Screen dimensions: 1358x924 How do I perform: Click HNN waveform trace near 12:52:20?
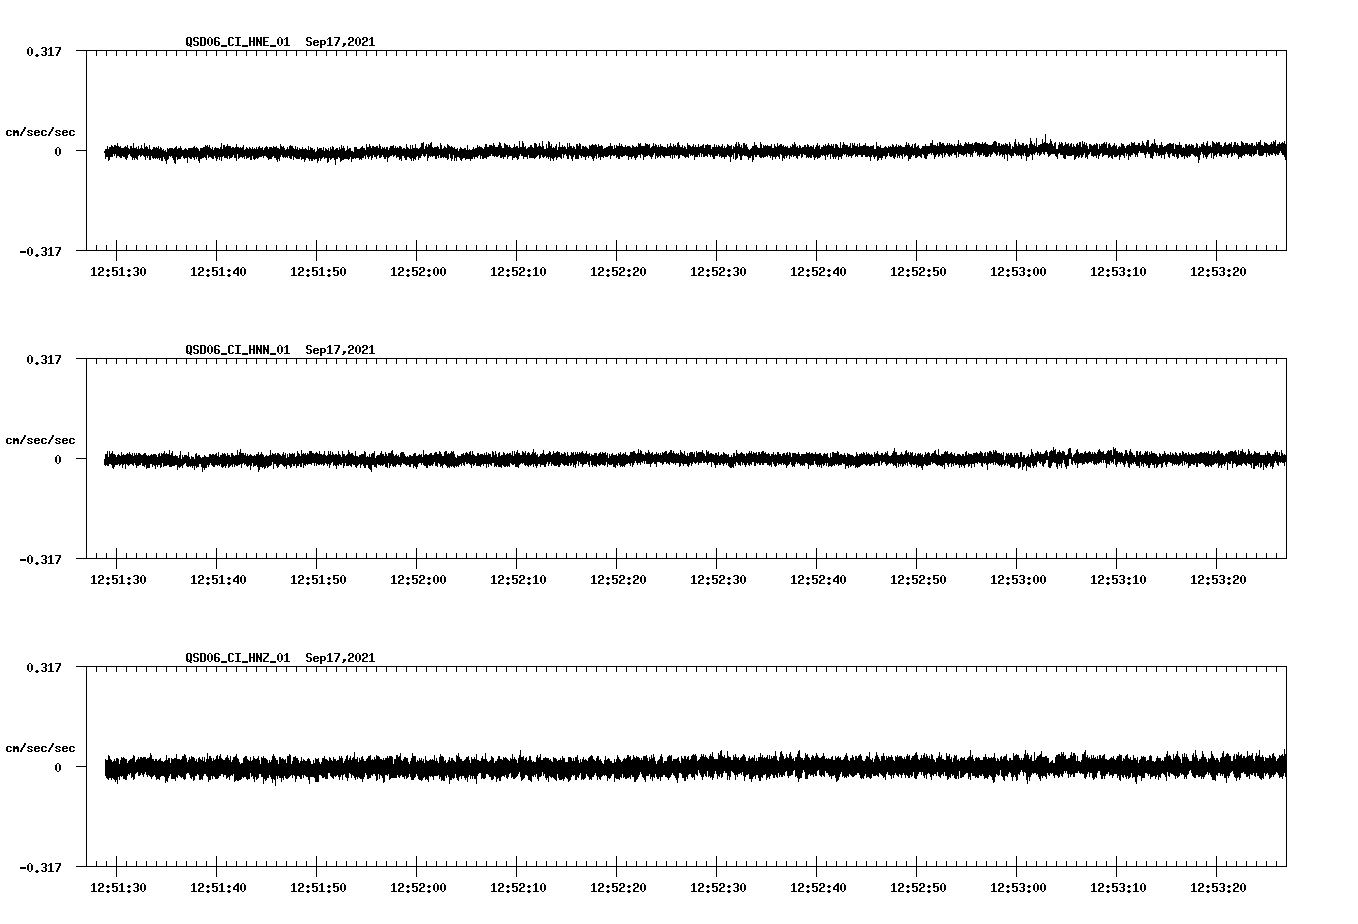coord(618,459)
